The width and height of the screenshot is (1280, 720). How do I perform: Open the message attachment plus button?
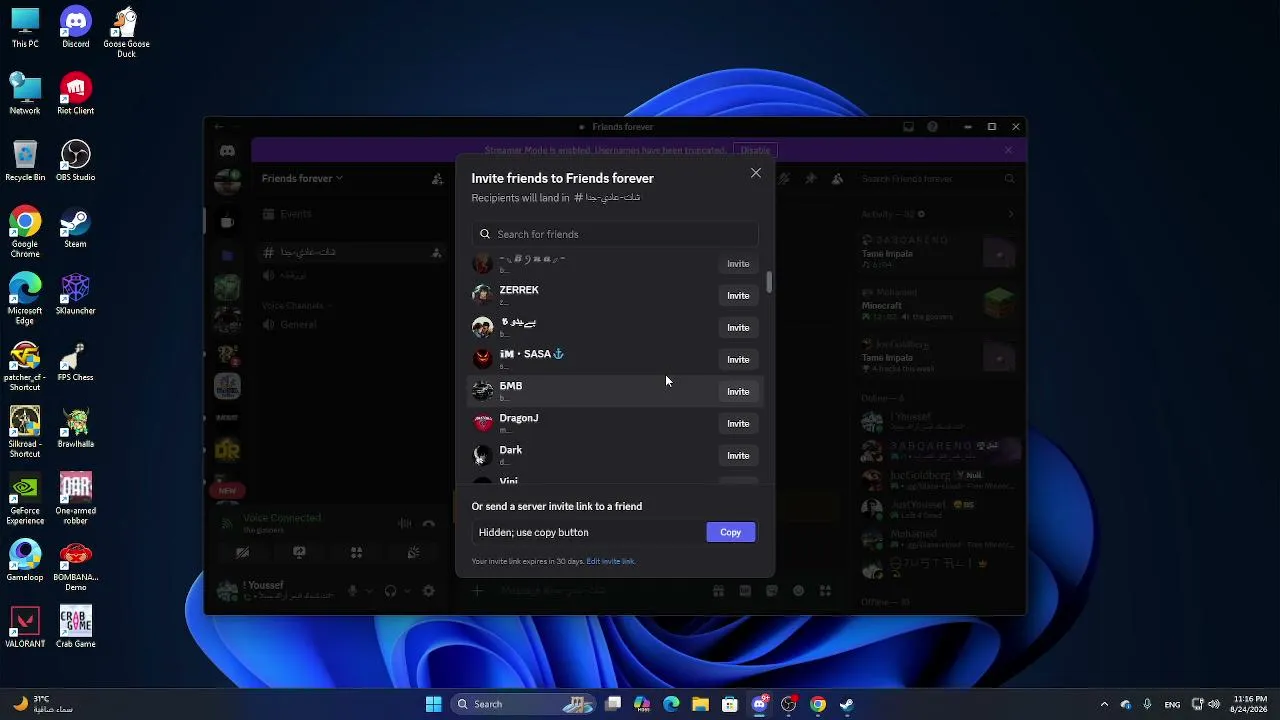(477, 591)
